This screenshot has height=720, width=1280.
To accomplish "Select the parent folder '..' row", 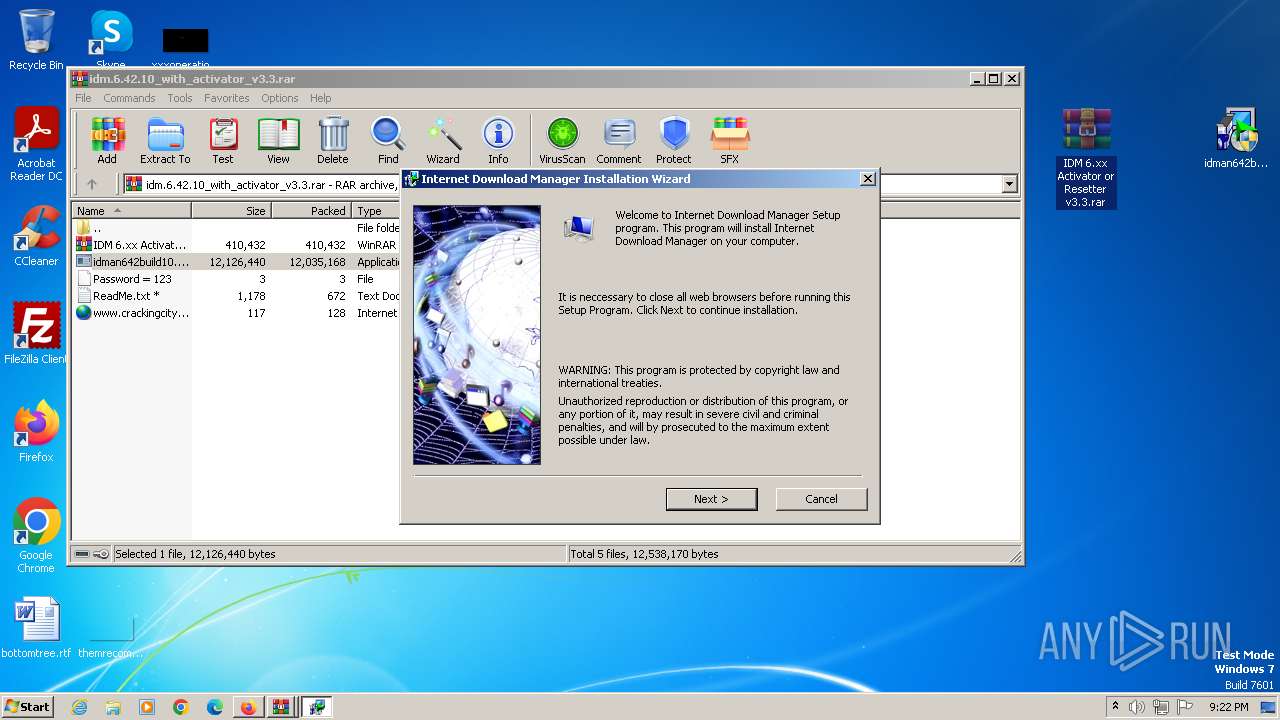I will (236, 228).
